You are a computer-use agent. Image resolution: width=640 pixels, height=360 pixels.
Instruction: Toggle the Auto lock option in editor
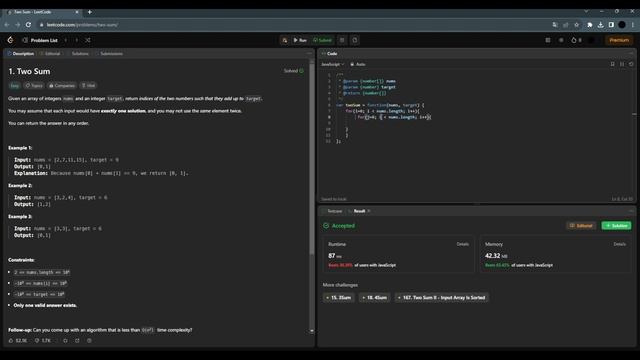[358, 64]
